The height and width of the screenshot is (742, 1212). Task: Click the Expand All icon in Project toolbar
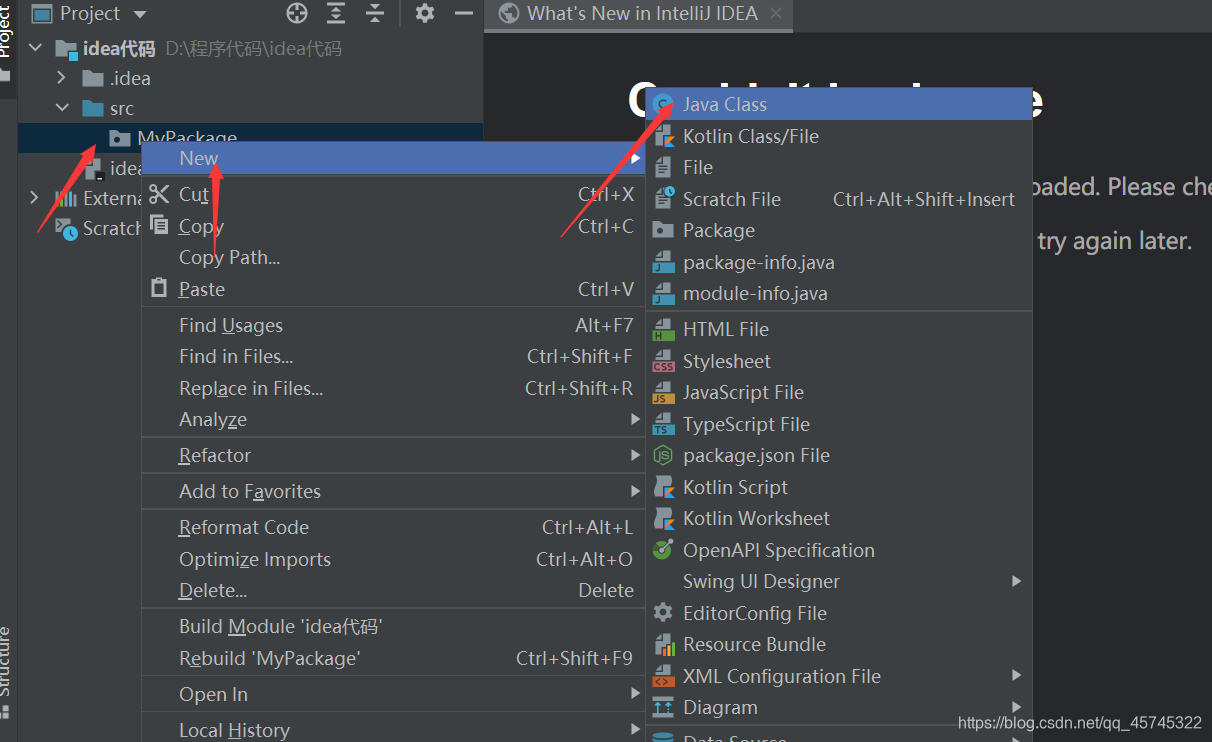[336, 13]
